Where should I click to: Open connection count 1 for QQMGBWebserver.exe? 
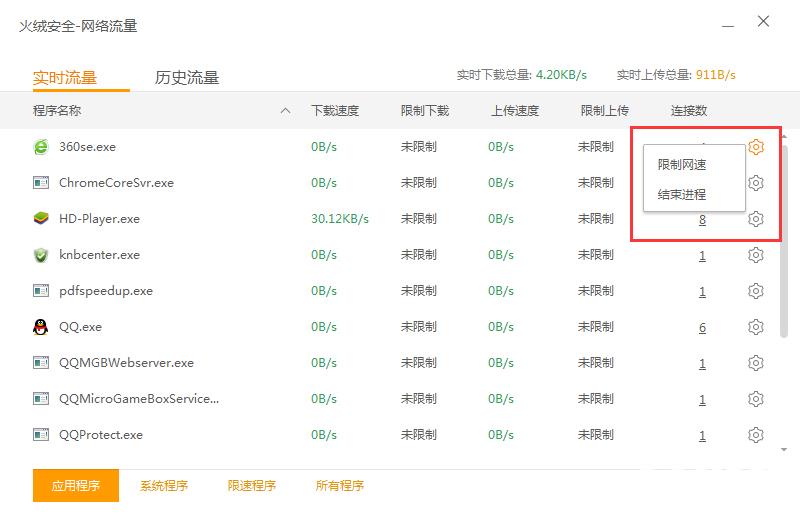[x=703, y=363]
